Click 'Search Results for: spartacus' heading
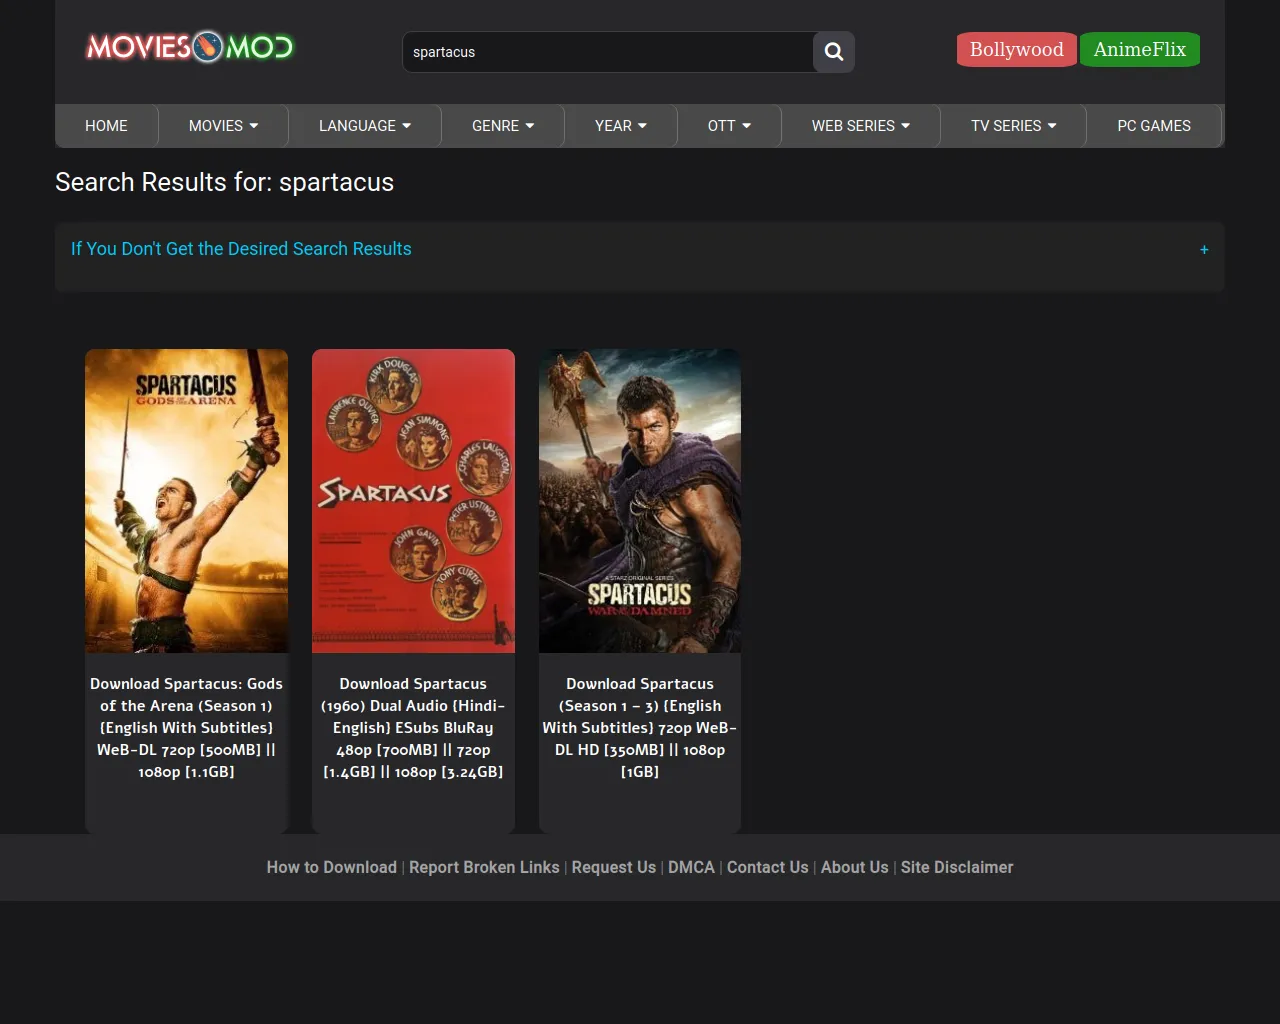 (225, 182)
